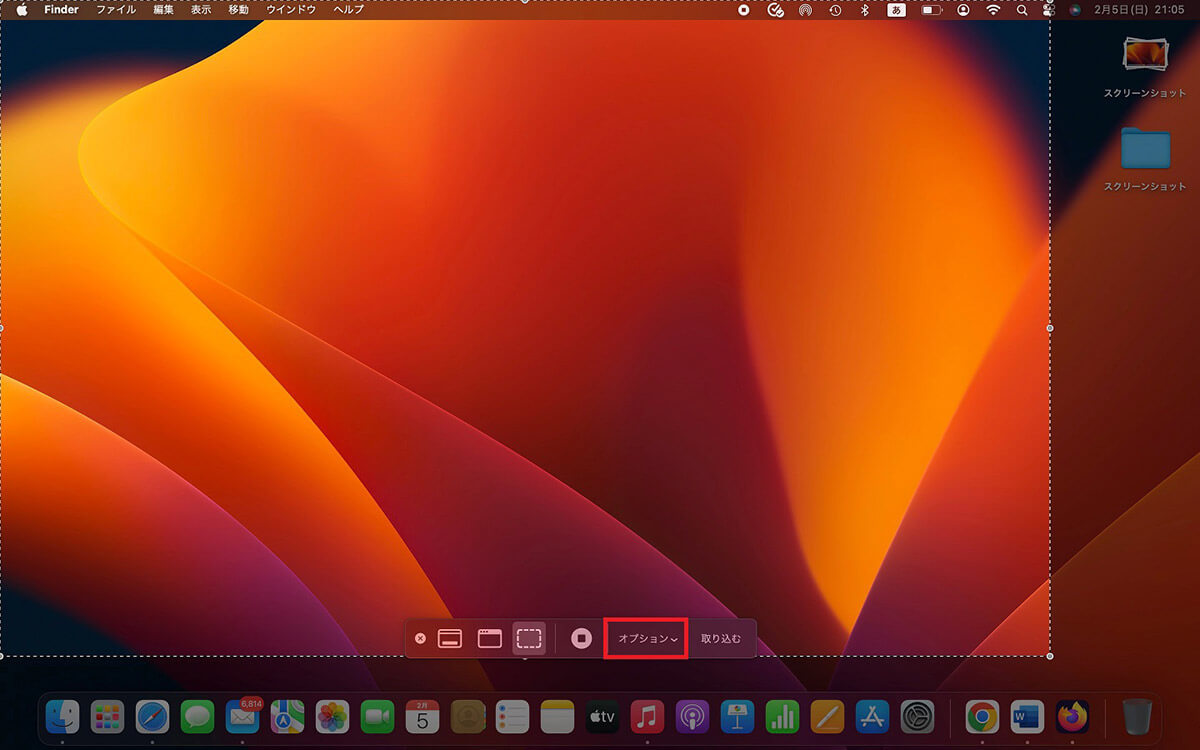Viewport: 1200px width, 750px height.
Task: Open Contacts from the Dock
Action: [x=467, y=716]
